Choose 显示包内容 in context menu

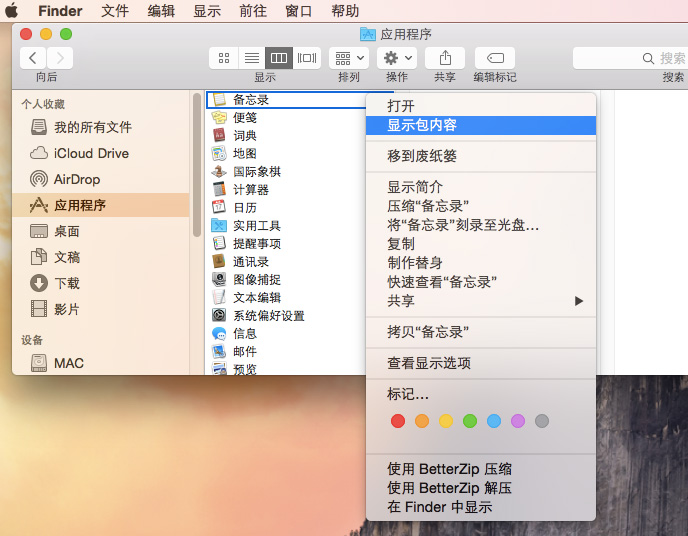(481, 125)
